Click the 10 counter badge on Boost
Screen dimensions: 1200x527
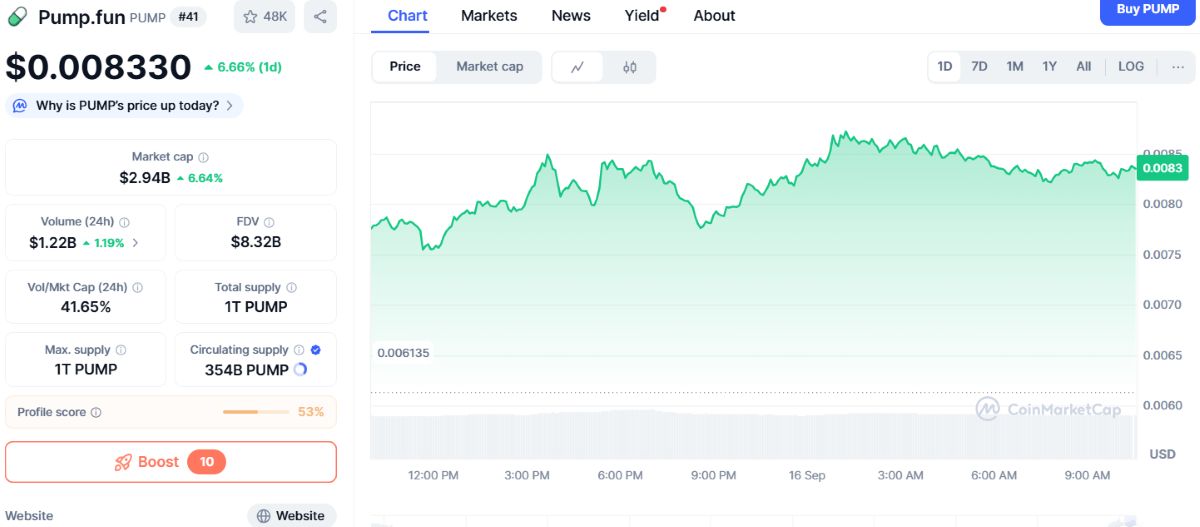point(207,462)
